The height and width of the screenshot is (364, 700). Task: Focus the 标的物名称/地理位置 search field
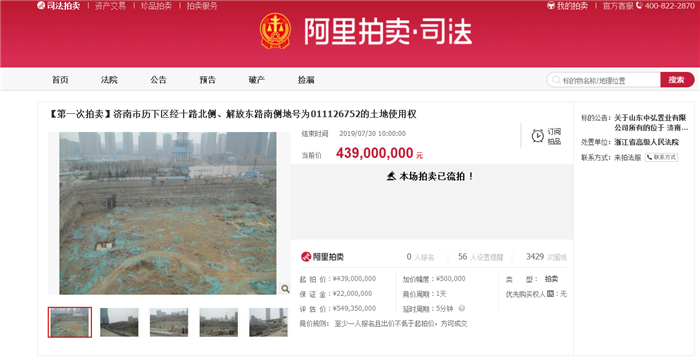(604, 80)
